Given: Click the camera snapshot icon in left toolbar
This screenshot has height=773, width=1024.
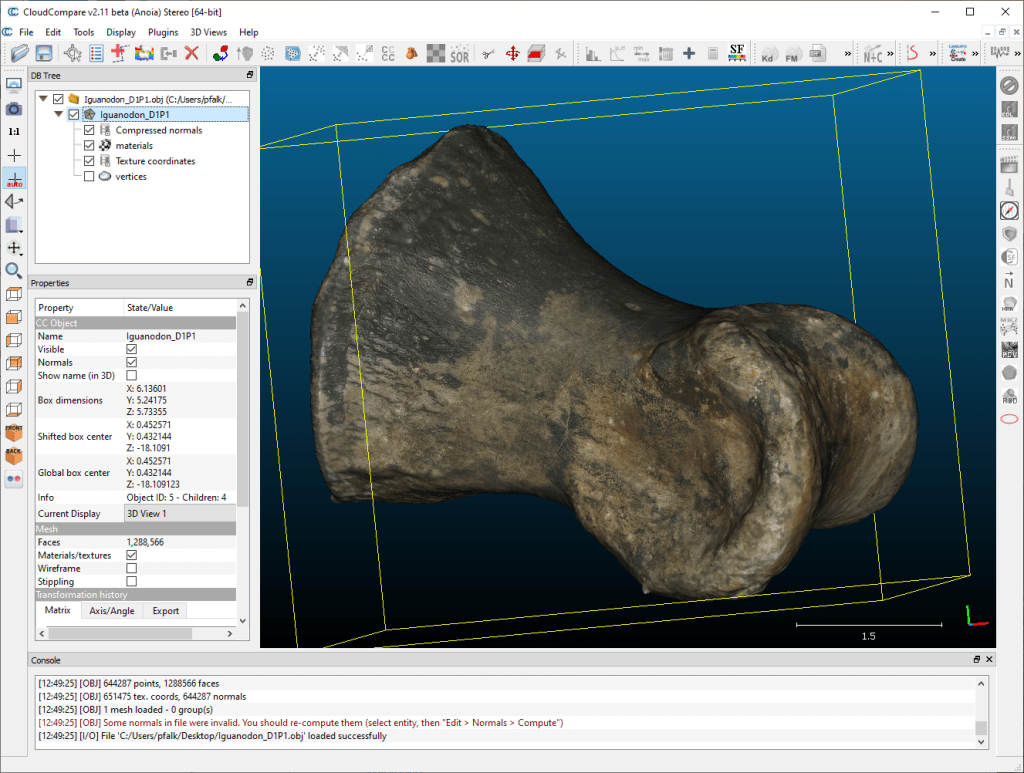Looking at the screenshot, I should pos(14,108).
